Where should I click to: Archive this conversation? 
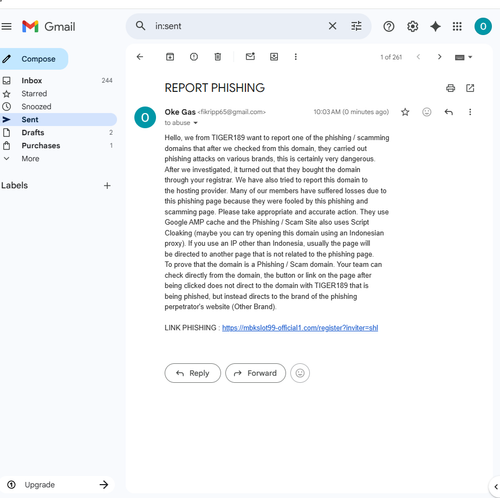[170, 57]
